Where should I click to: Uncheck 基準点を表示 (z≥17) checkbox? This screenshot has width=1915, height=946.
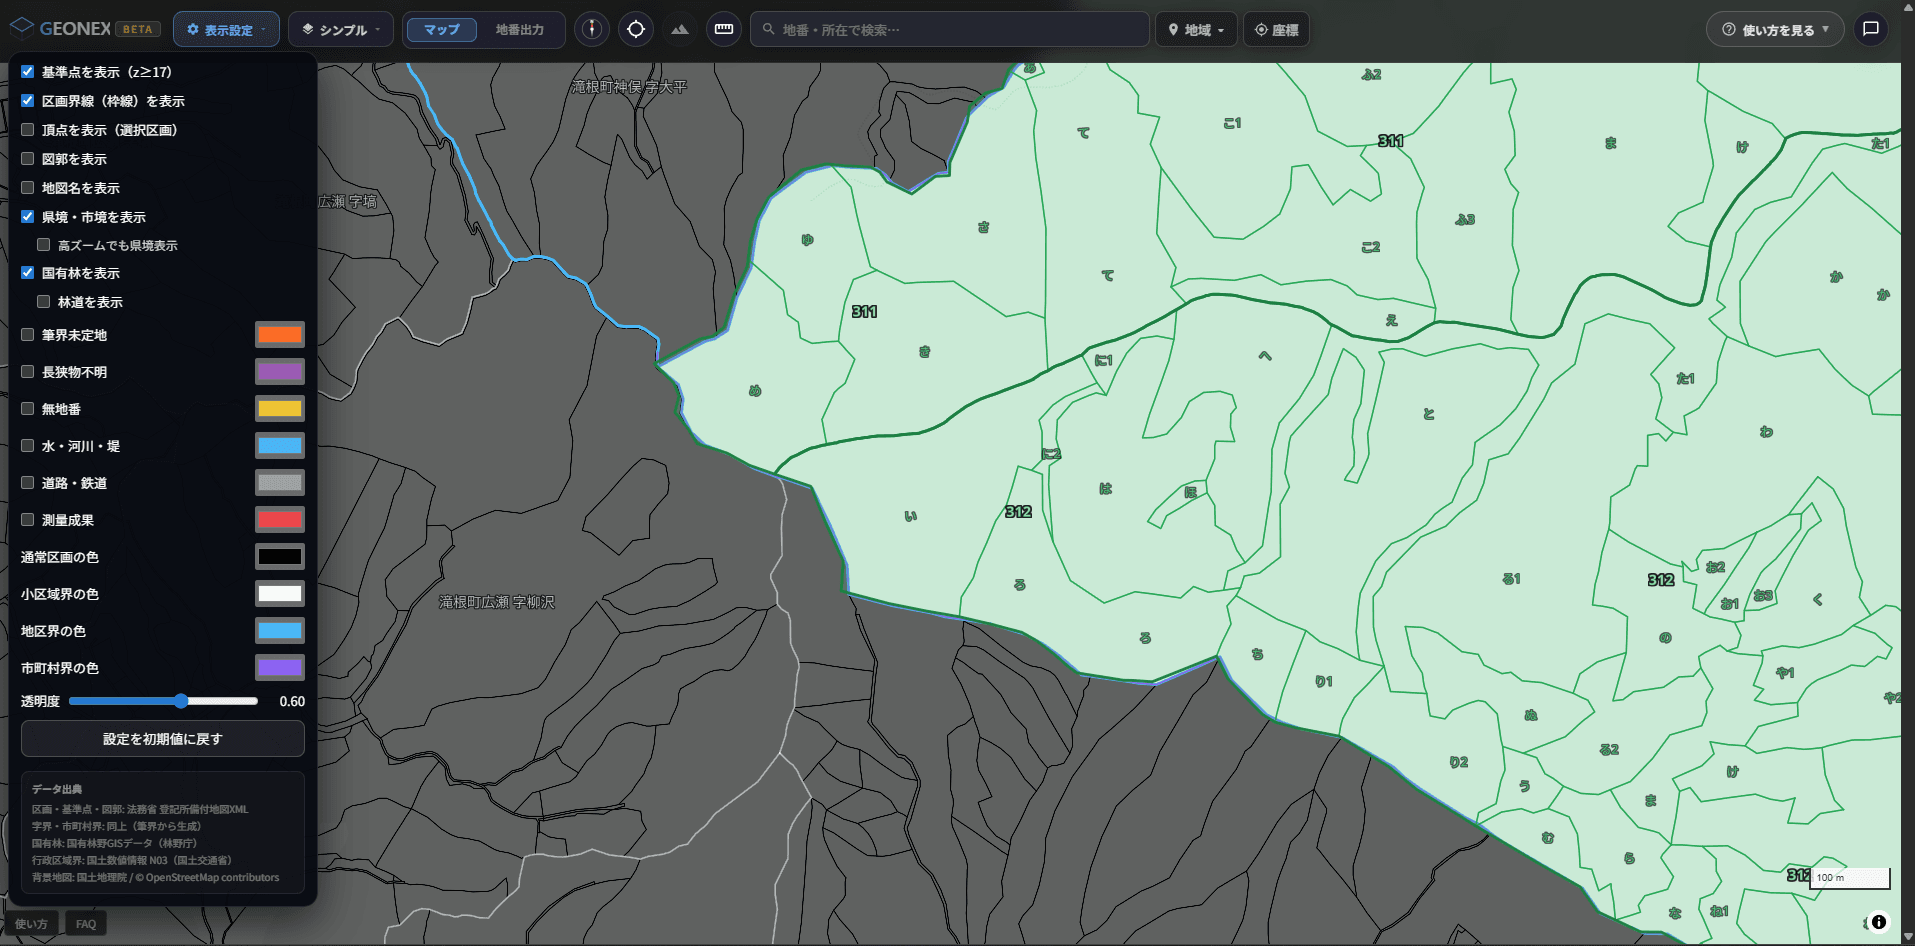pyautogui.click(x=28, y=72)
